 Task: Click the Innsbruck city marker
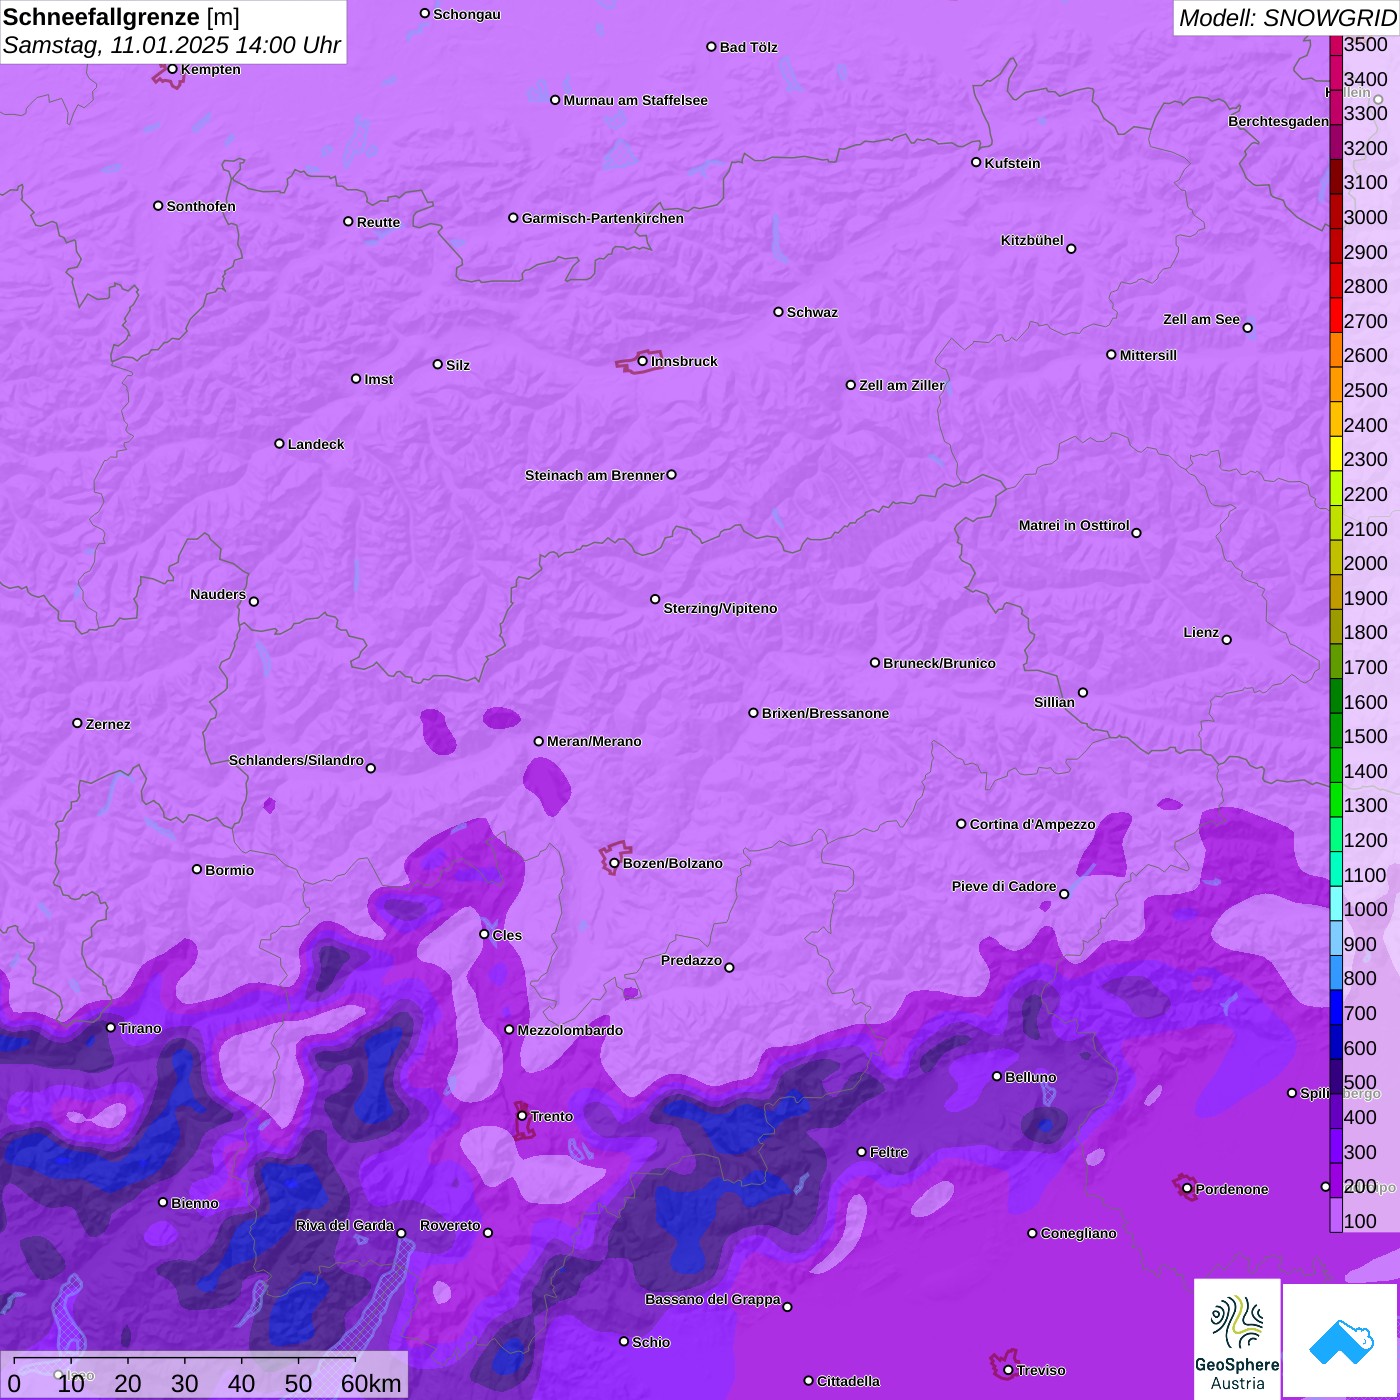643,361
